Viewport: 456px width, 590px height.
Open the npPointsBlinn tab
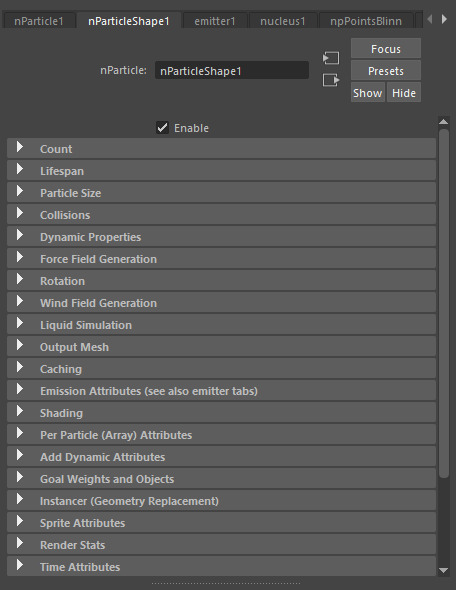pyautogui.click(x=366, y=21)
